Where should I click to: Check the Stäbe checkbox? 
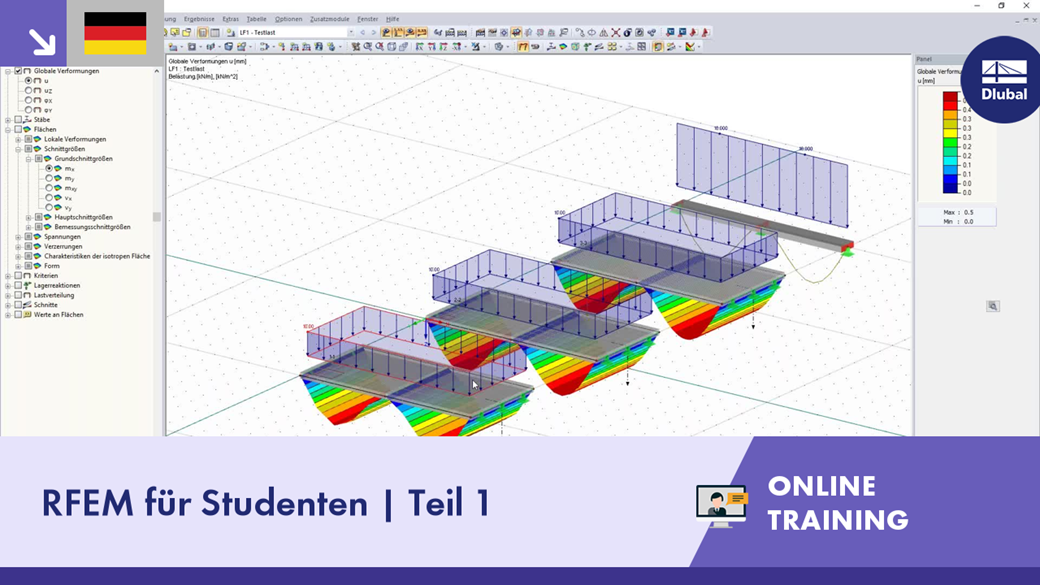[x=18, y=120]
